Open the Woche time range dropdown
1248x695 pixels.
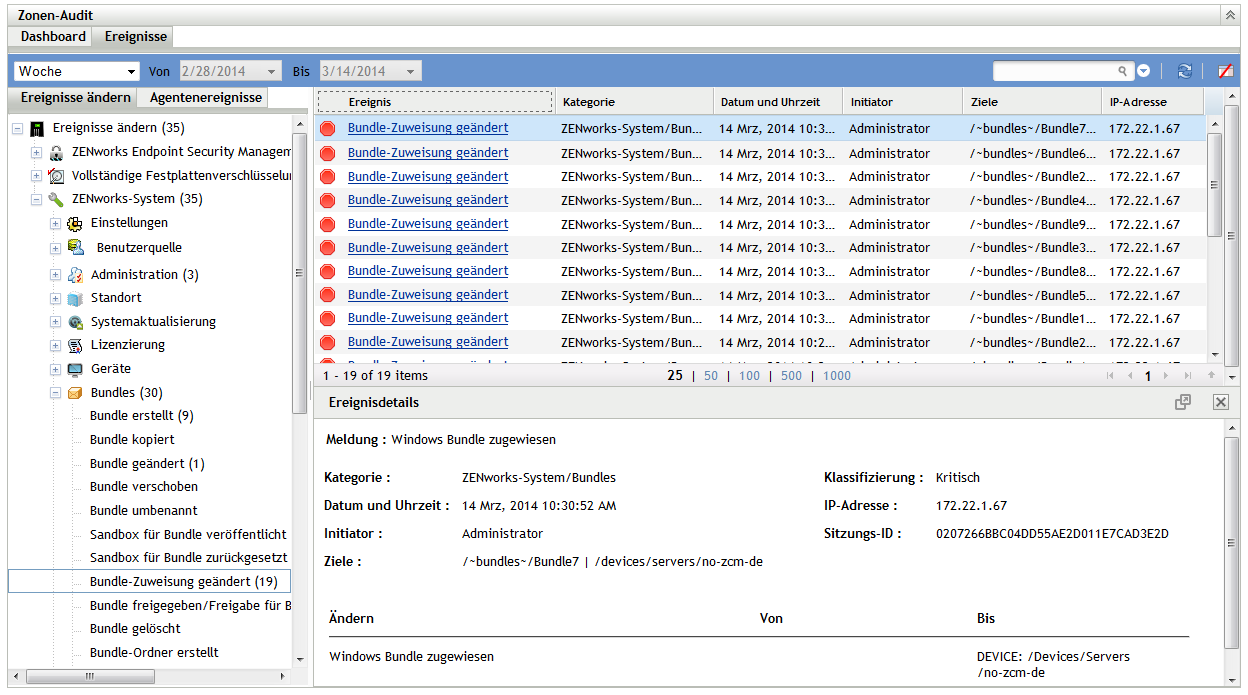[x=77, y=71]
